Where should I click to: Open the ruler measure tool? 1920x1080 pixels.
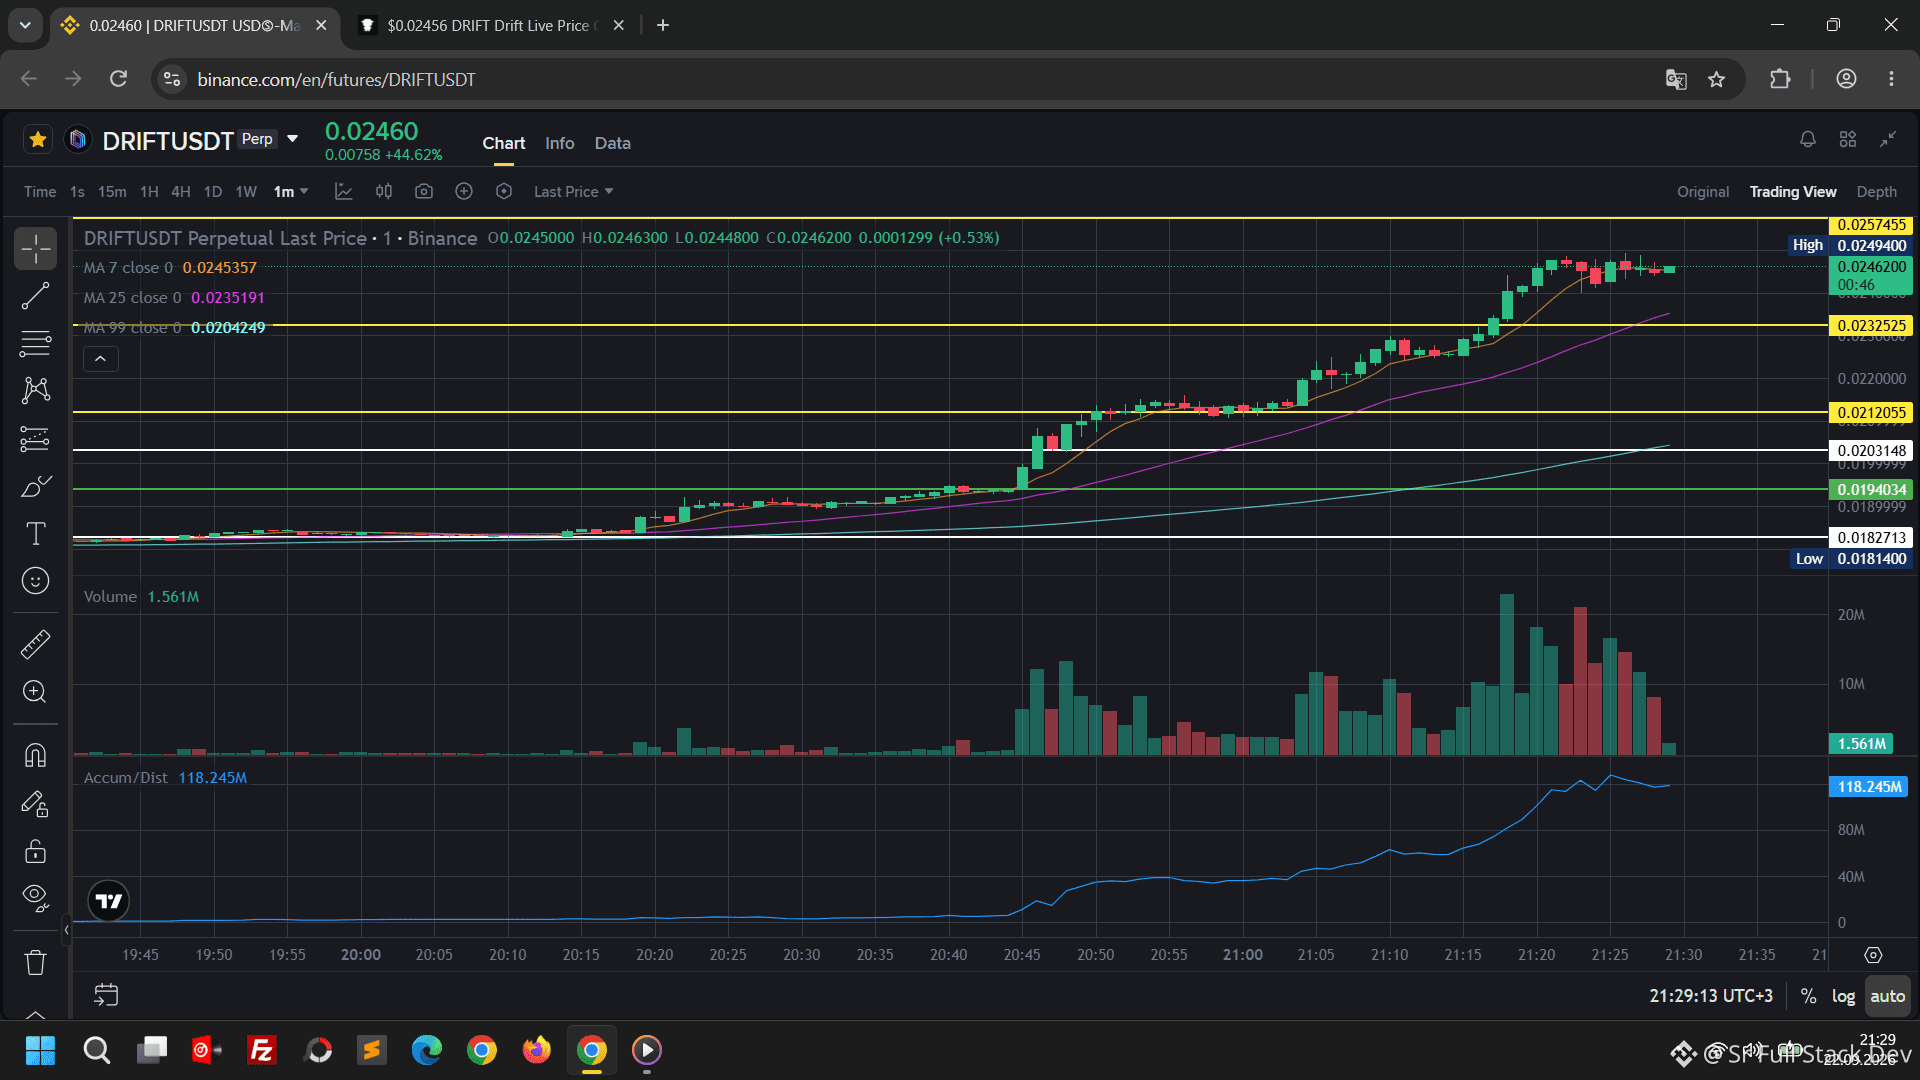click(35, 644)
